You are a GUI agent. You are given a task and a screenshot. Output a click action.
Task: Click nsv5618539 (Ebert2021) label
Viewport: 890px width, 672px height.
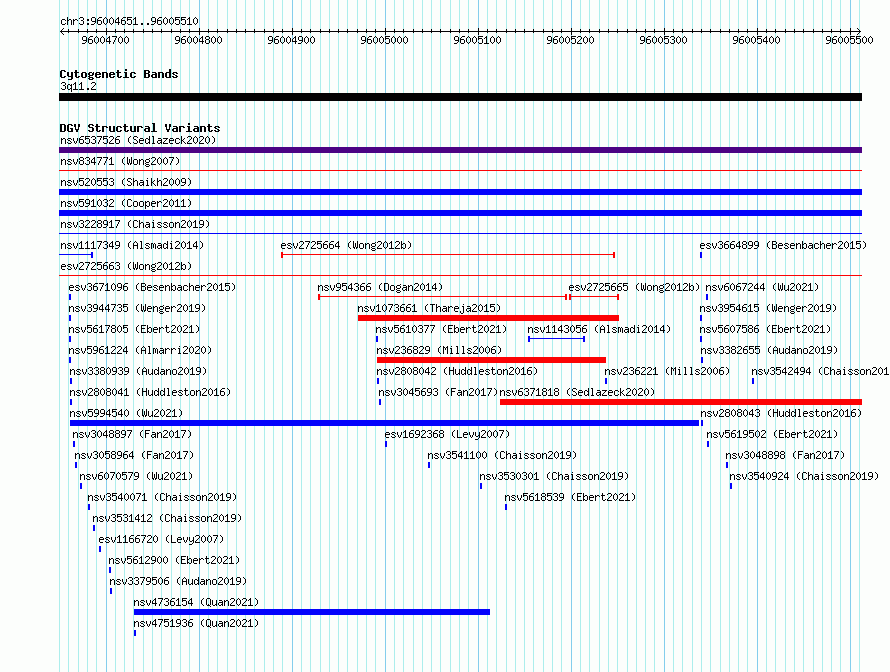[x=570, y=497]
